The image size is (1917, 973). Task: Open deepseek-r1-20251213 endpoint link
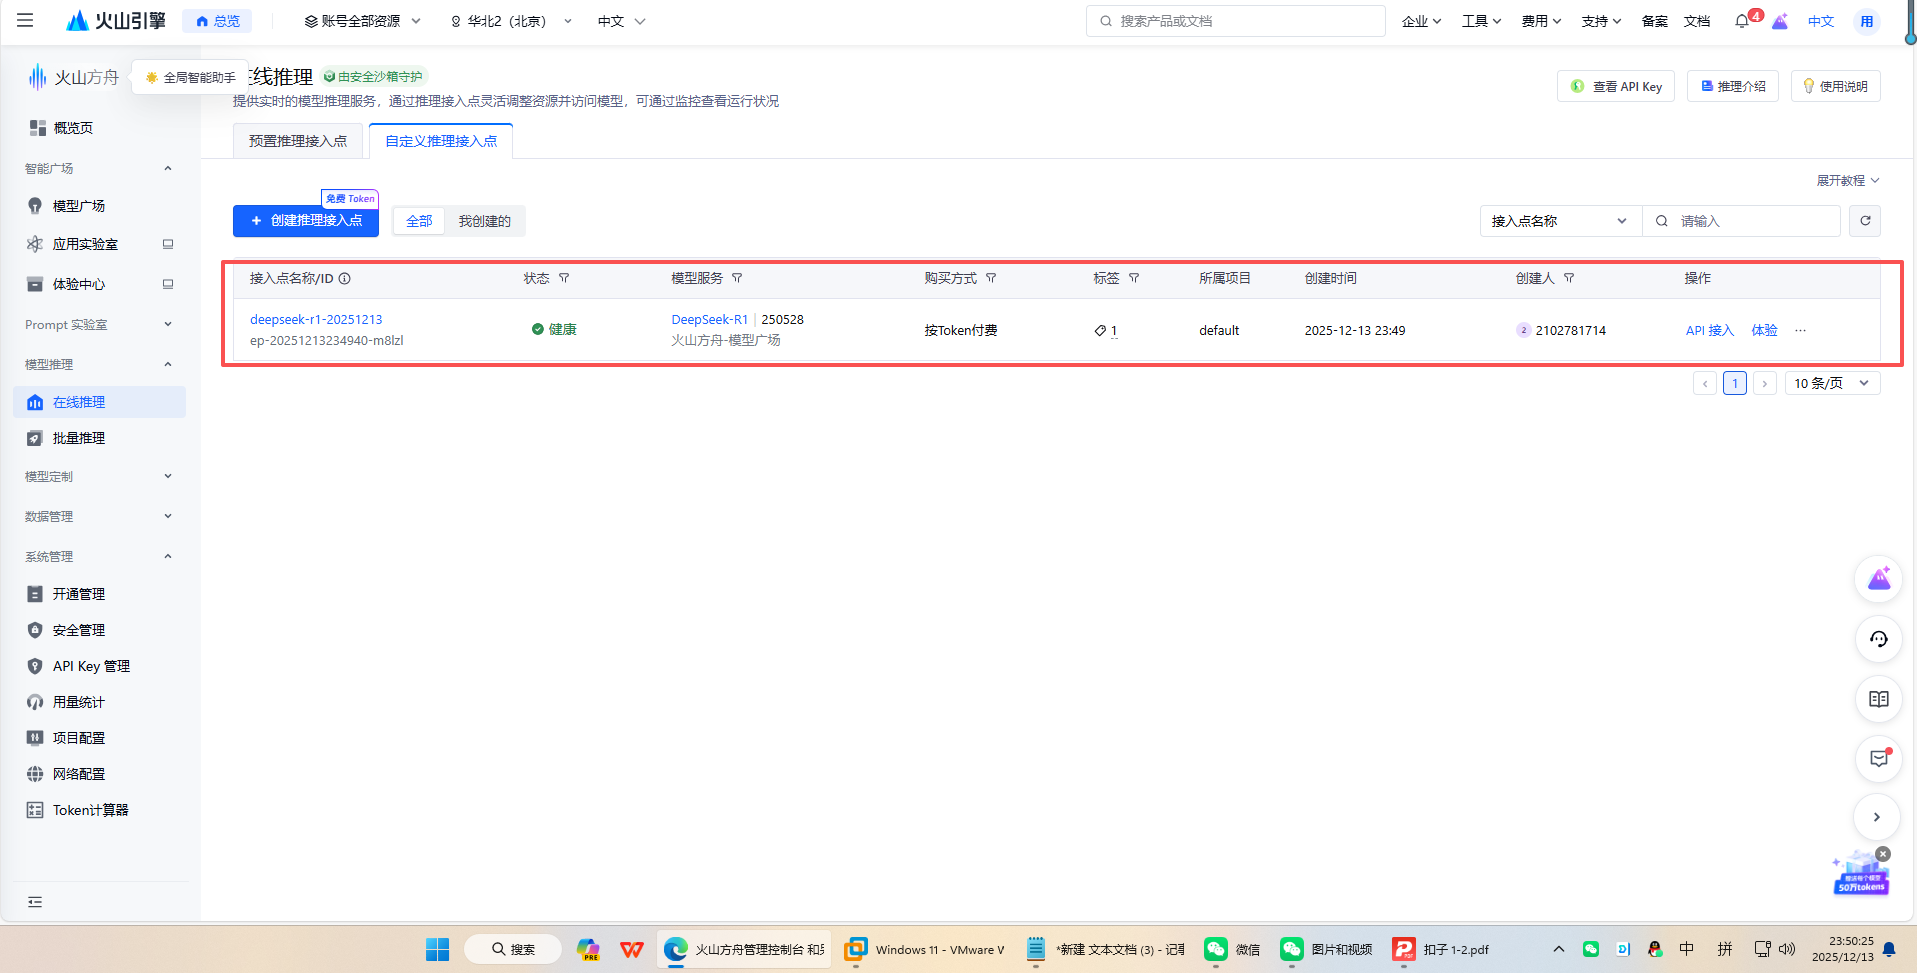pyautogui.click(x=316, y=320)
